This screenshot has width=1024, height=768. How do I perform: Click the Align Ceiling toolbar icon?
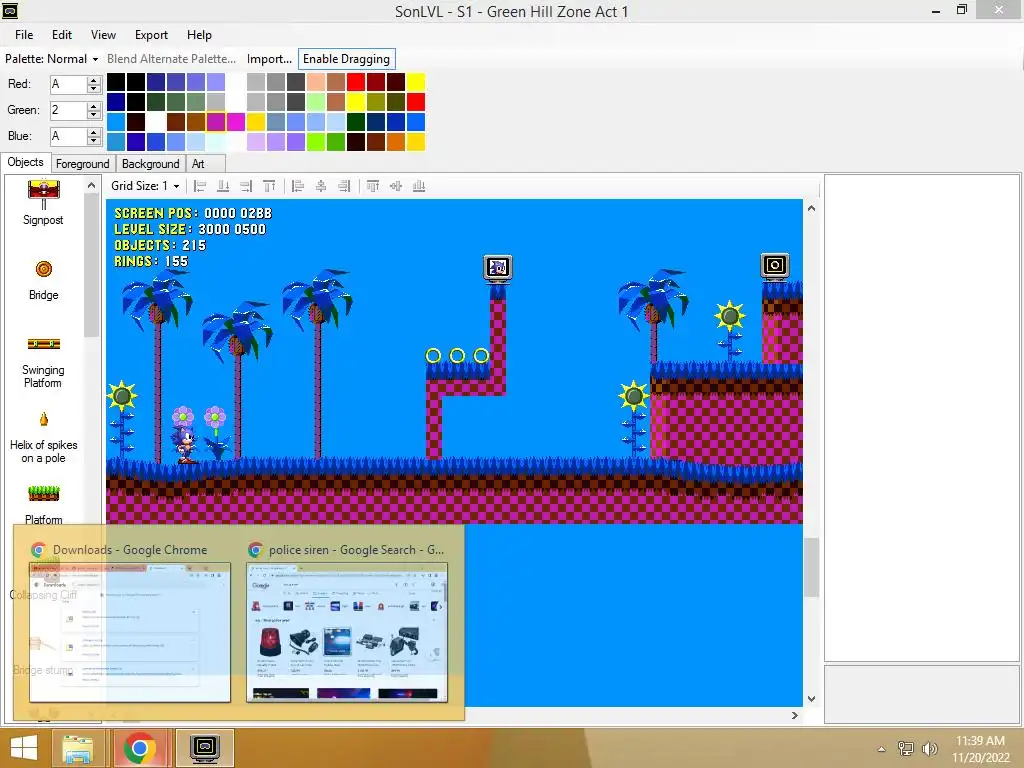point(269,186)
